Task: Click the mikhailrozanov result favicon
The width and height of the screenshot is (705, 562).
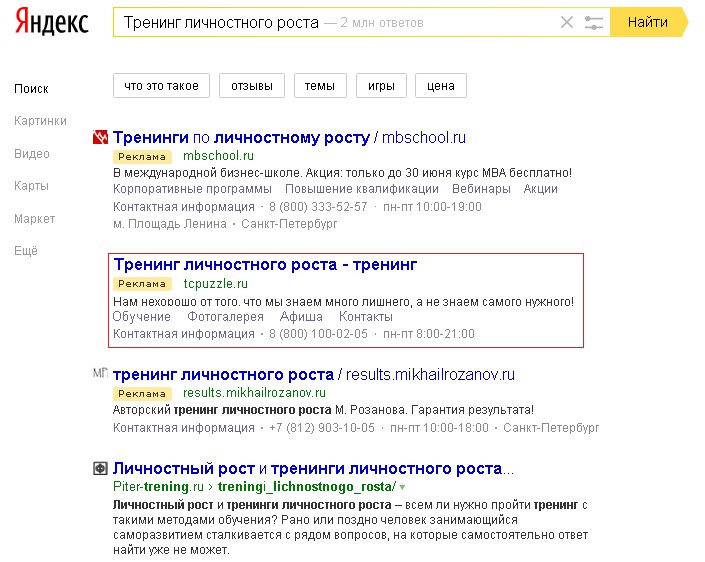Action: [x=99, y=374]
